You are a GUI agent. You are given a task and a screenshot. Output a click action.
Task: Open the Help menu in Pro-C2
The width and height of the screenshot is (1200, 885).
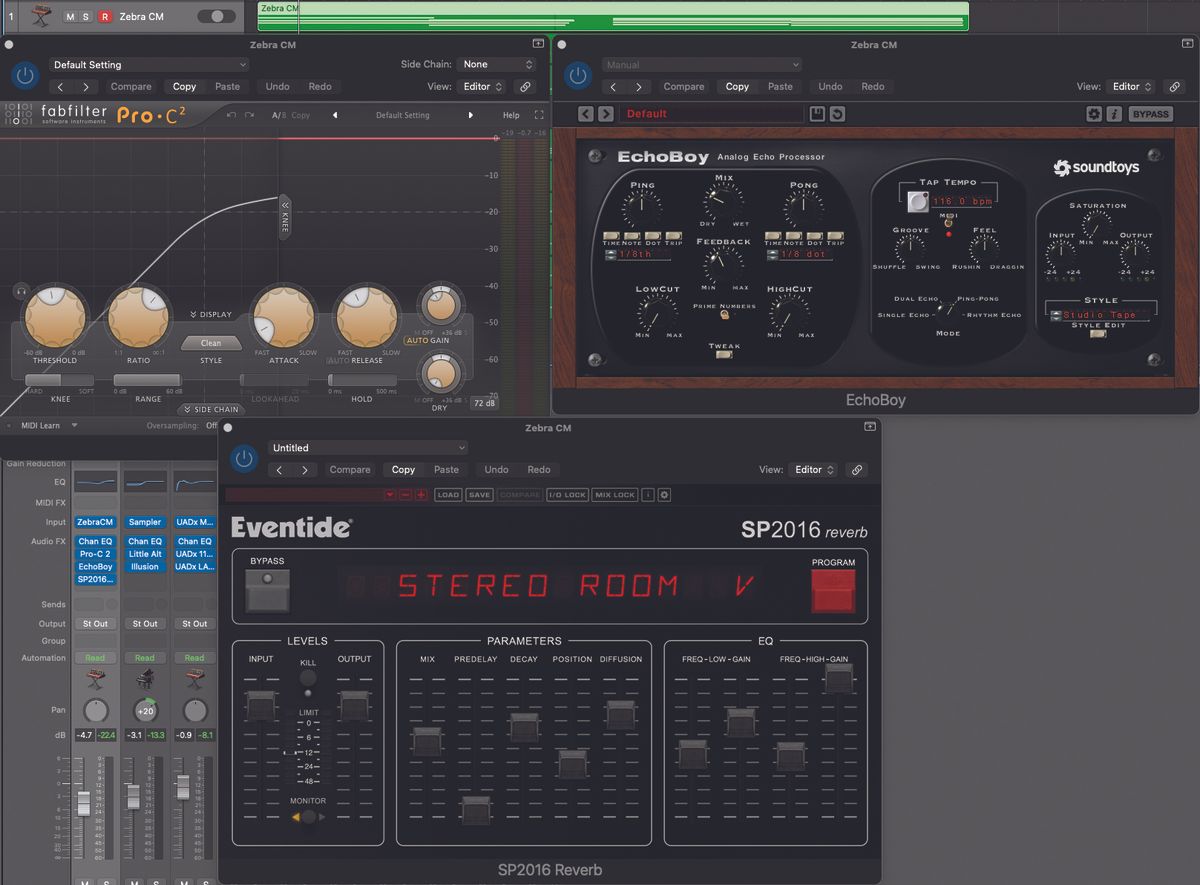pos(512,115)
